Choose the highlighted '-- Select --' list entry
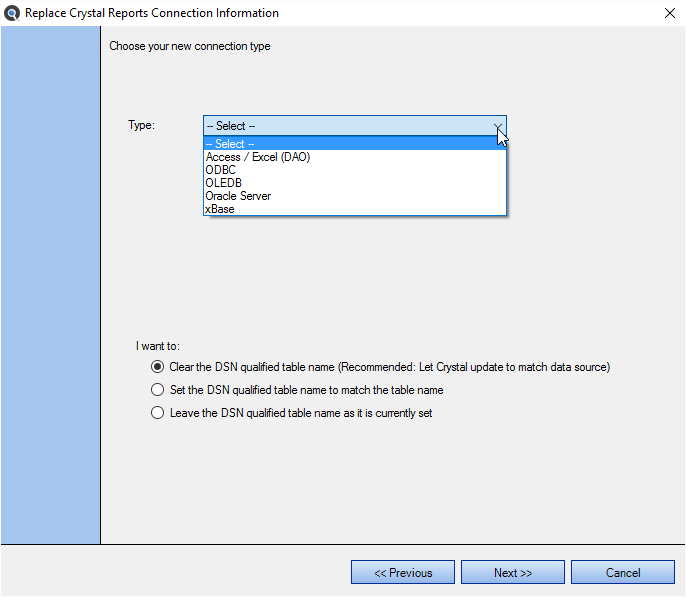Screen dimensions: 686x597 click(x=355, y=143)
